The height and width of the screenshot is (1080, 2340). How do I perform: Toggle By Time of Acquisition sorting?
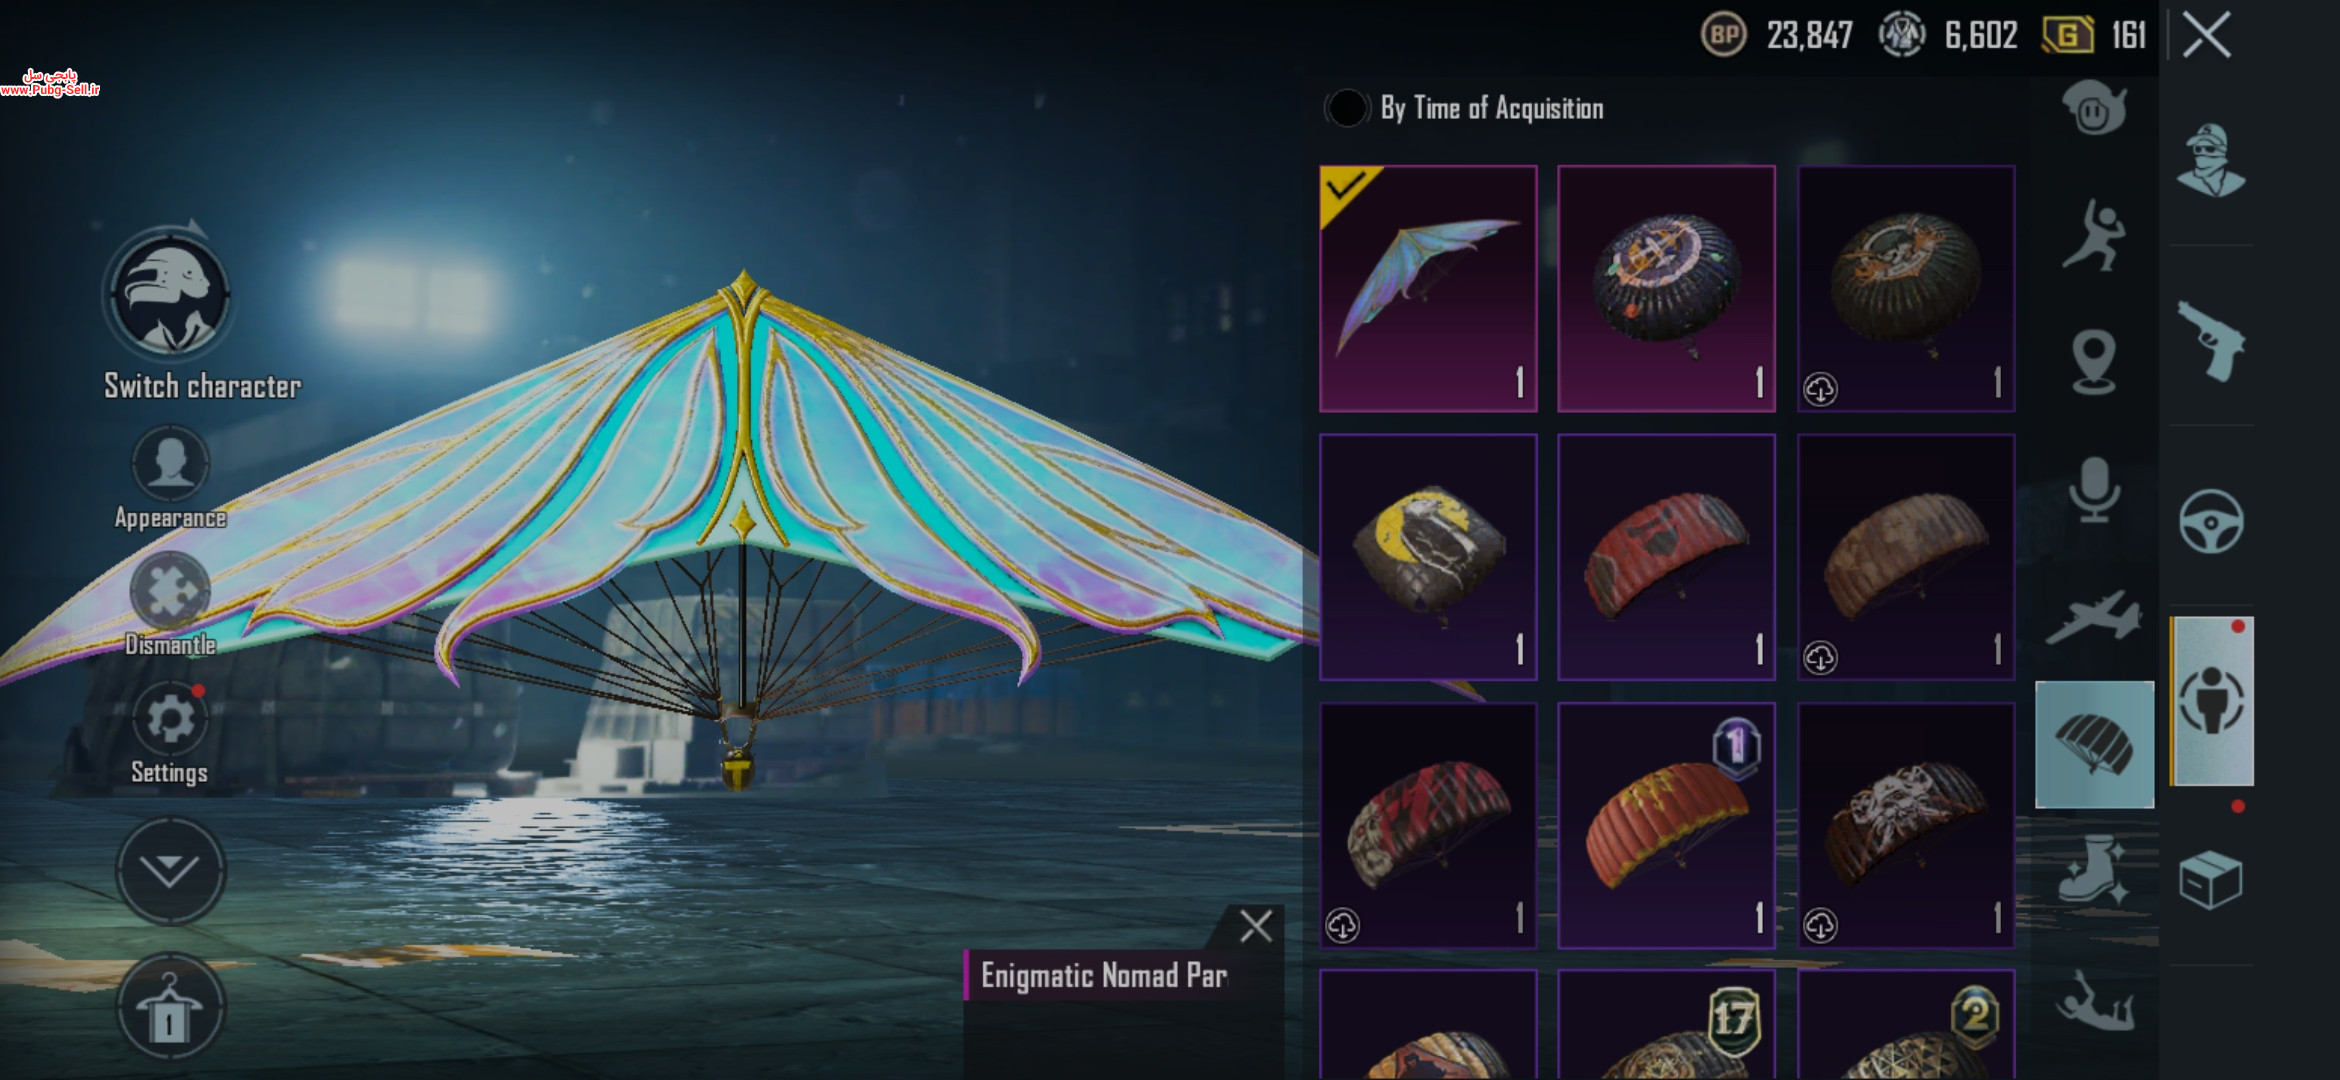[1346, 108]
